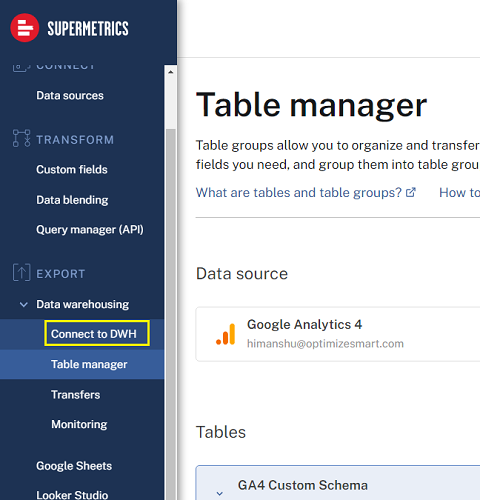Open Data sources in sidebar
This screenshot has height=500, width=480.
click(x=70, y=96)
